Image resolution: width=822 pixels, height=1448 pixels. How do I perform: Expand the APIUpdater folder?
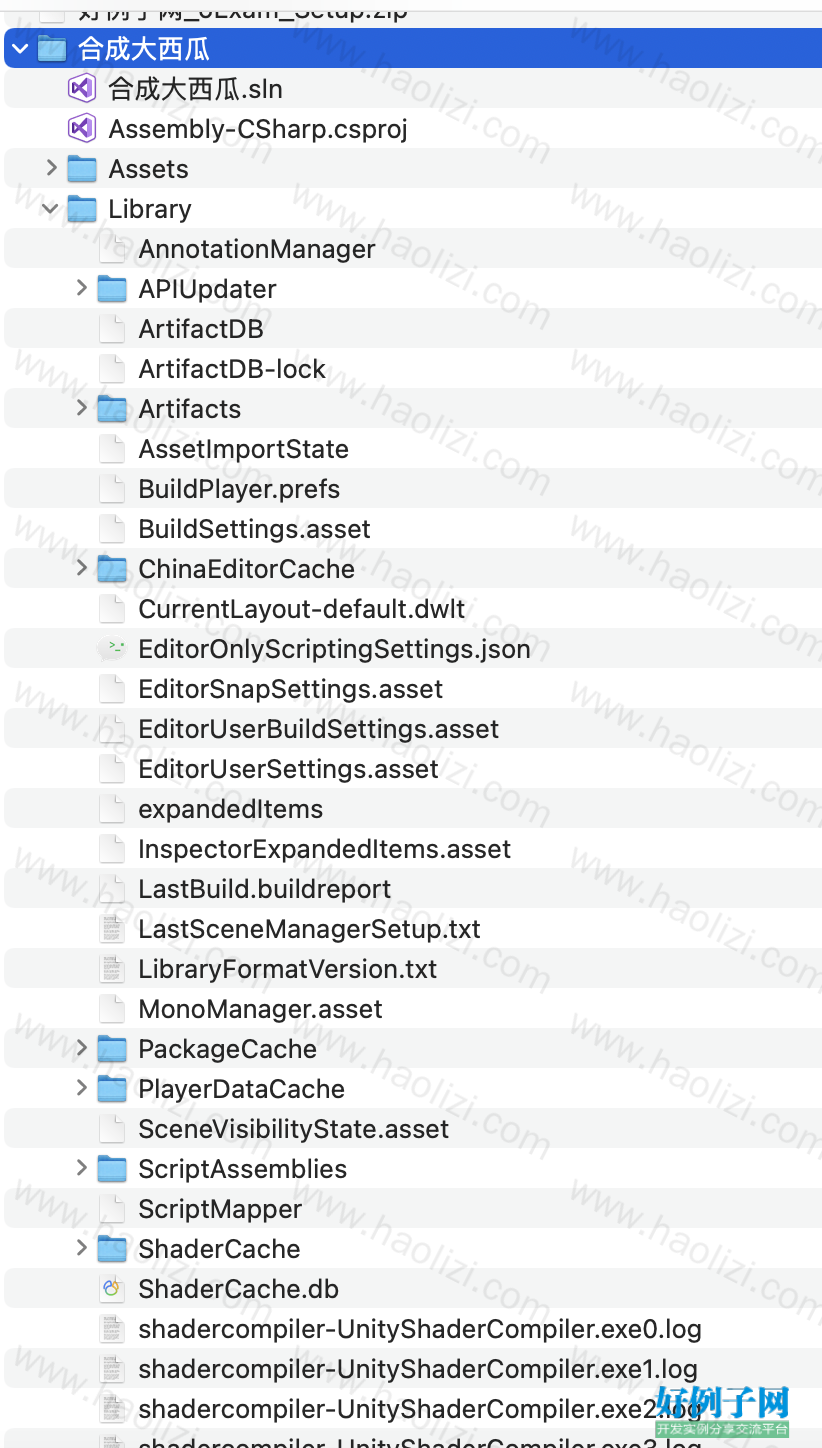coord(82,288)
